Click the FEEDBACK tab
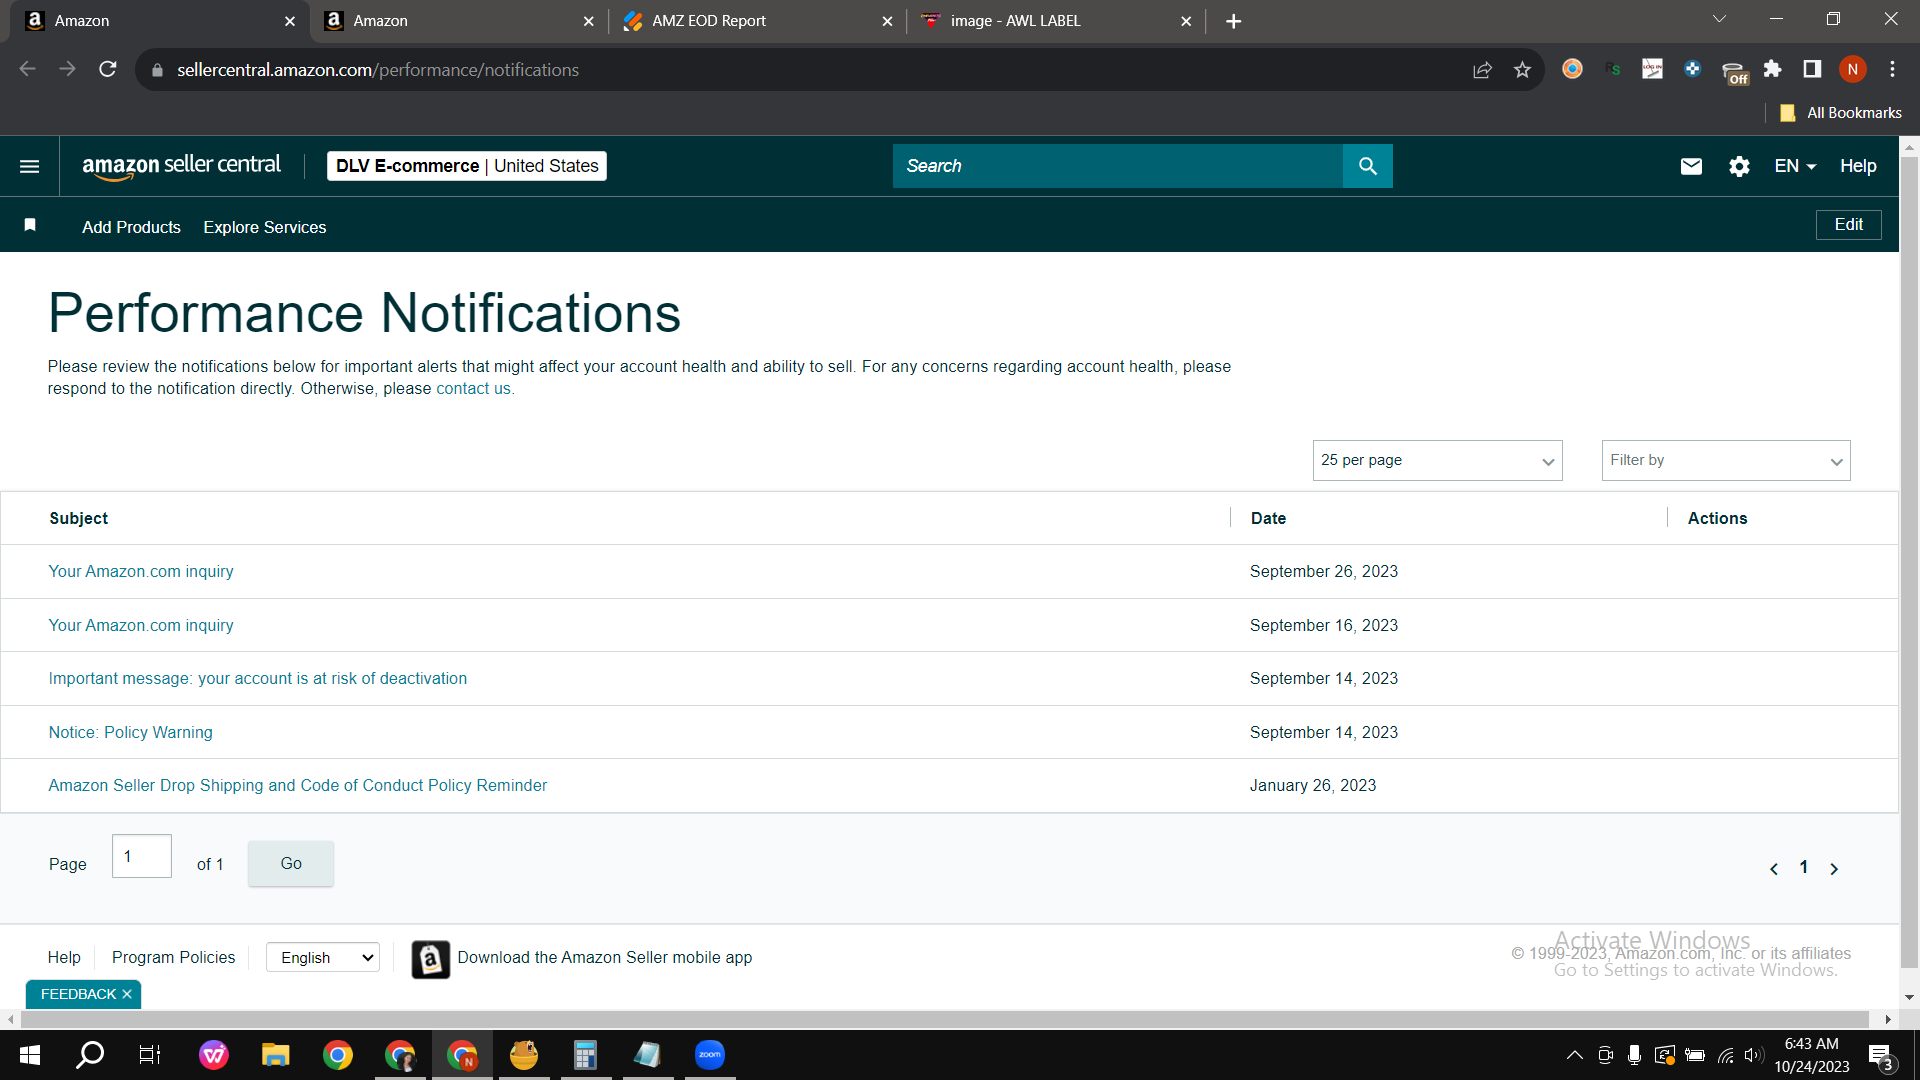Screen dimensions: 1920x1080 (78, 994)
